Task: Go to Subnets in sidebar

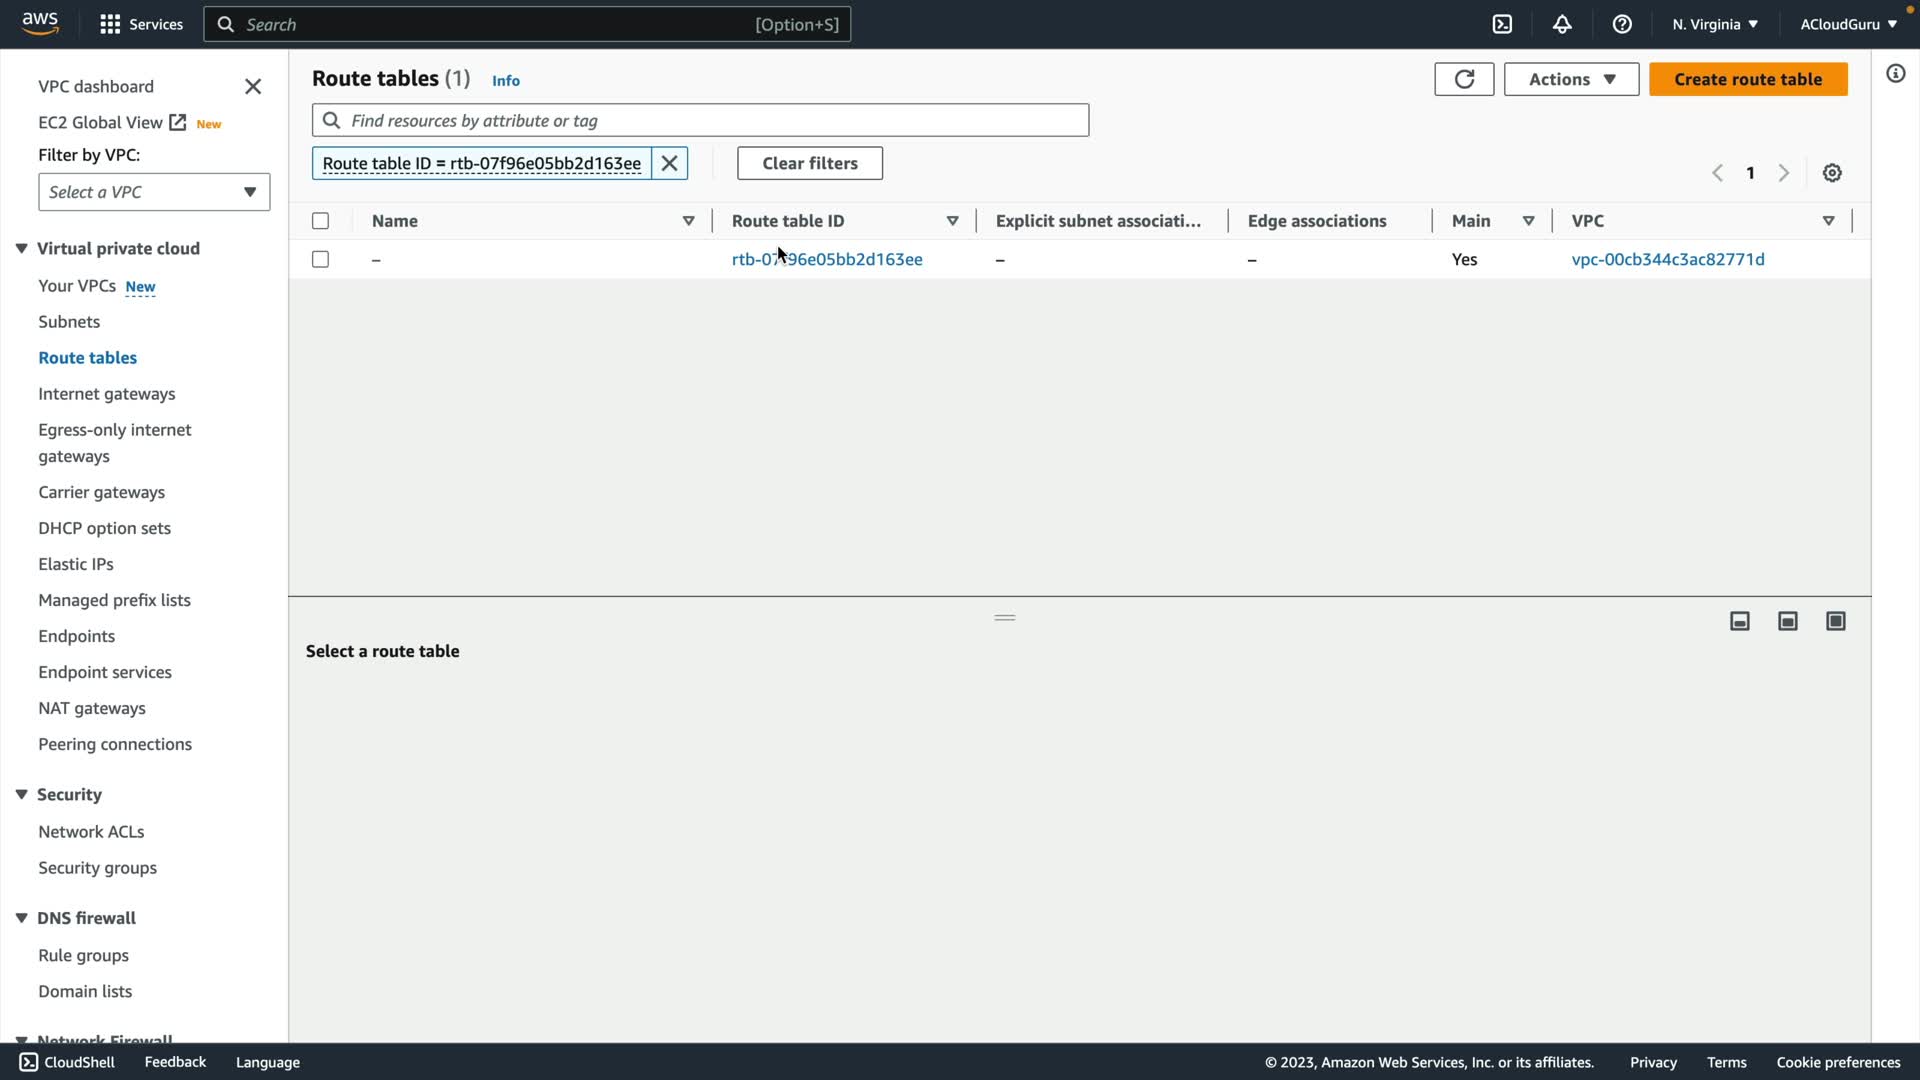Action: [69, 321]
